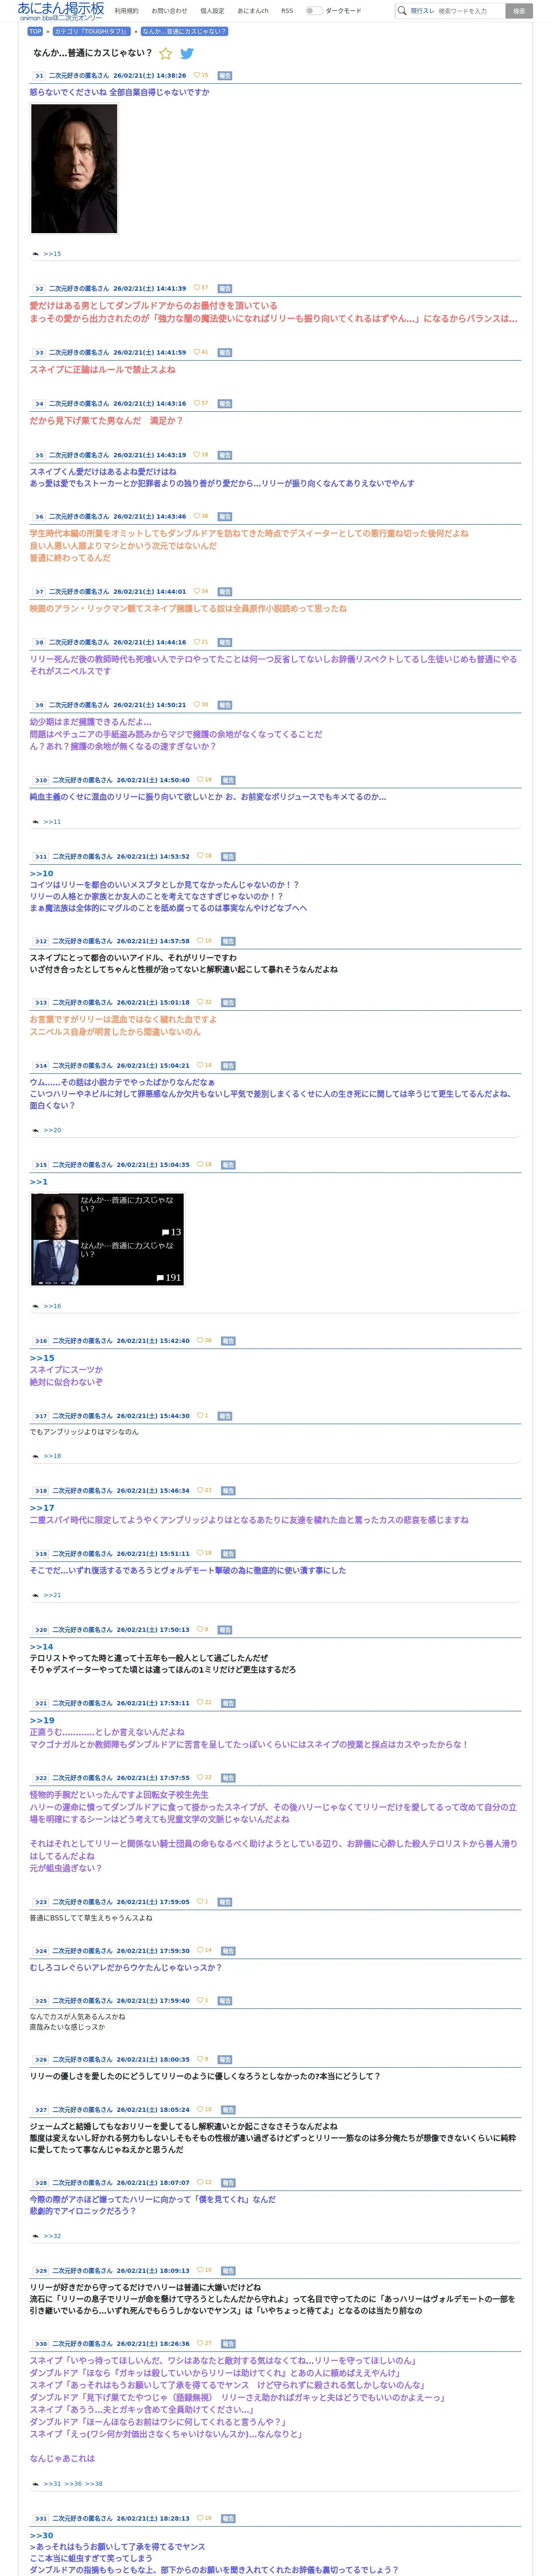The width and height of the screenshot is (551, 2576).
Task: Click the あにまん掲示板 site logo
Action: pyautogui.click(x=60, y=11)
